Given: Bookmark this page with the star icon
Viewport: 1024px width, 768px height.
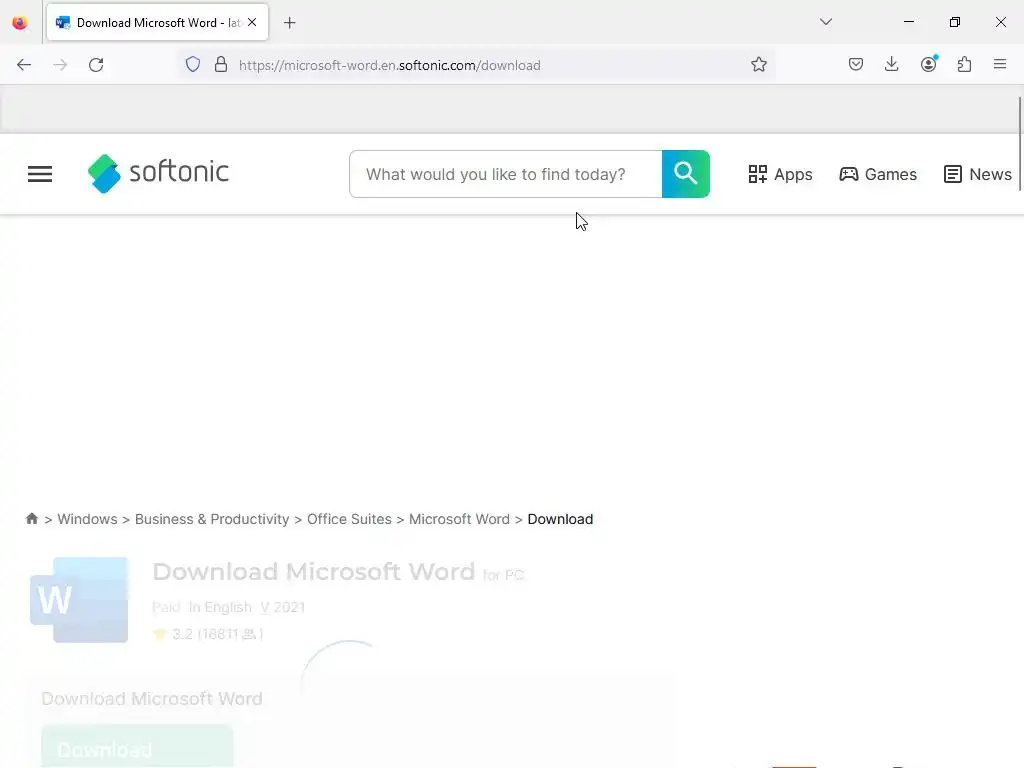Looking at the screenshot, I should [758, 65].
